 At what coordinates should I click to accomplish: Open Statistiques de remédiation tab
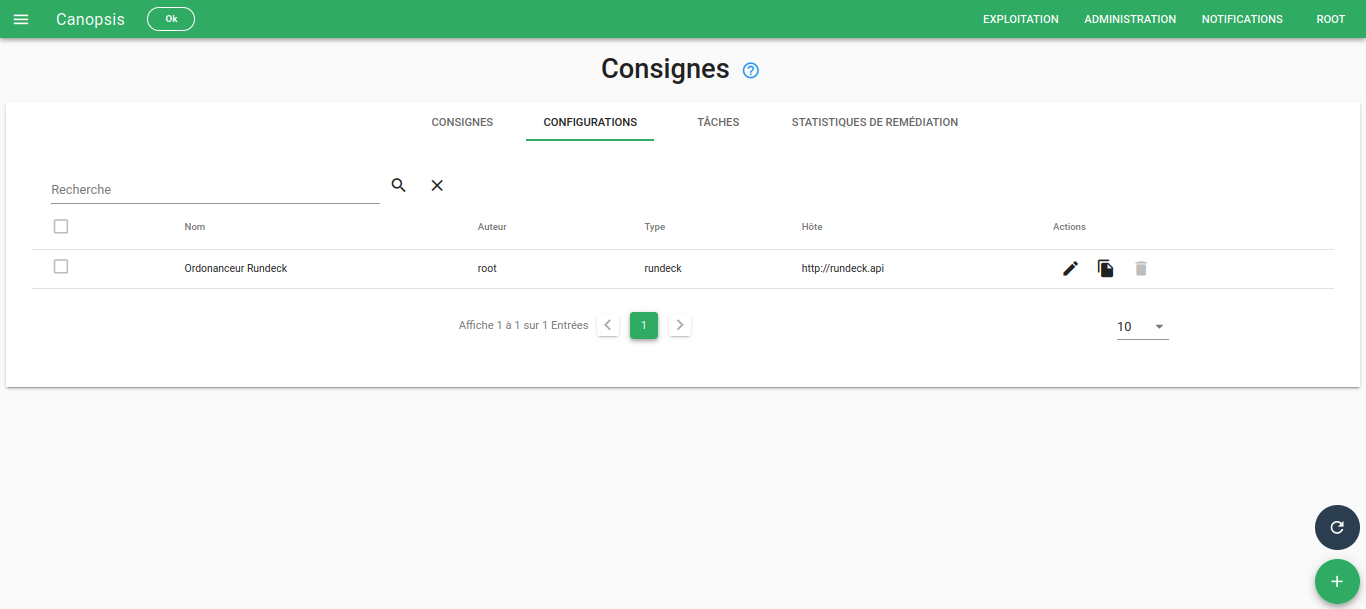pyautogui.click(x=875, y=122)
